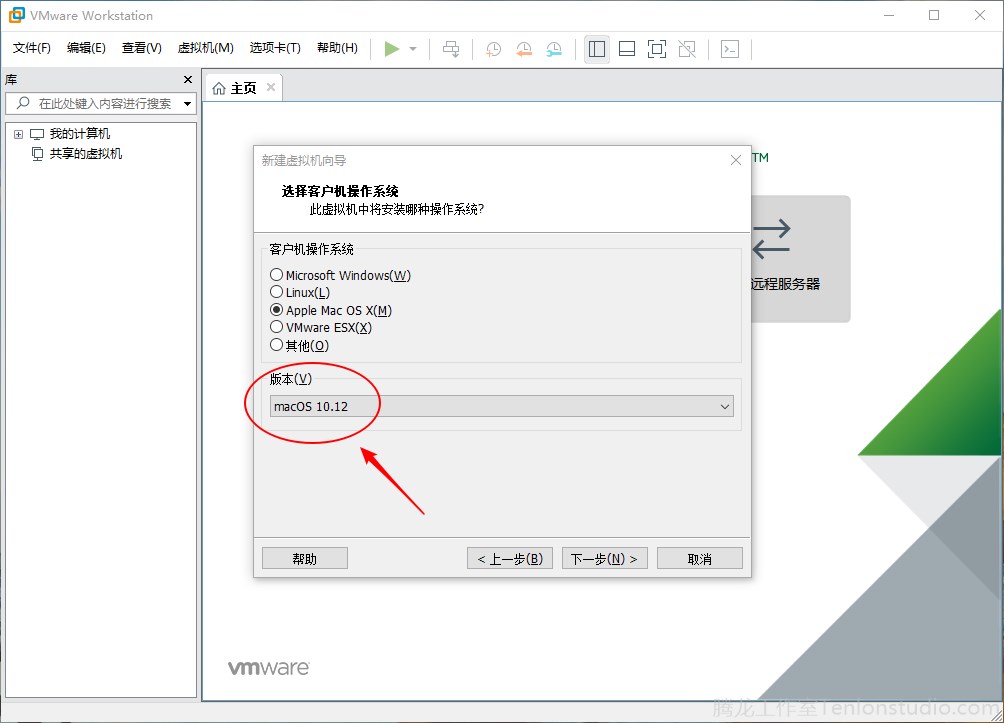Select the Microsoft Windows radio option
The image size is (1004, 723).
pyautogui.click(x=277, y=275)
